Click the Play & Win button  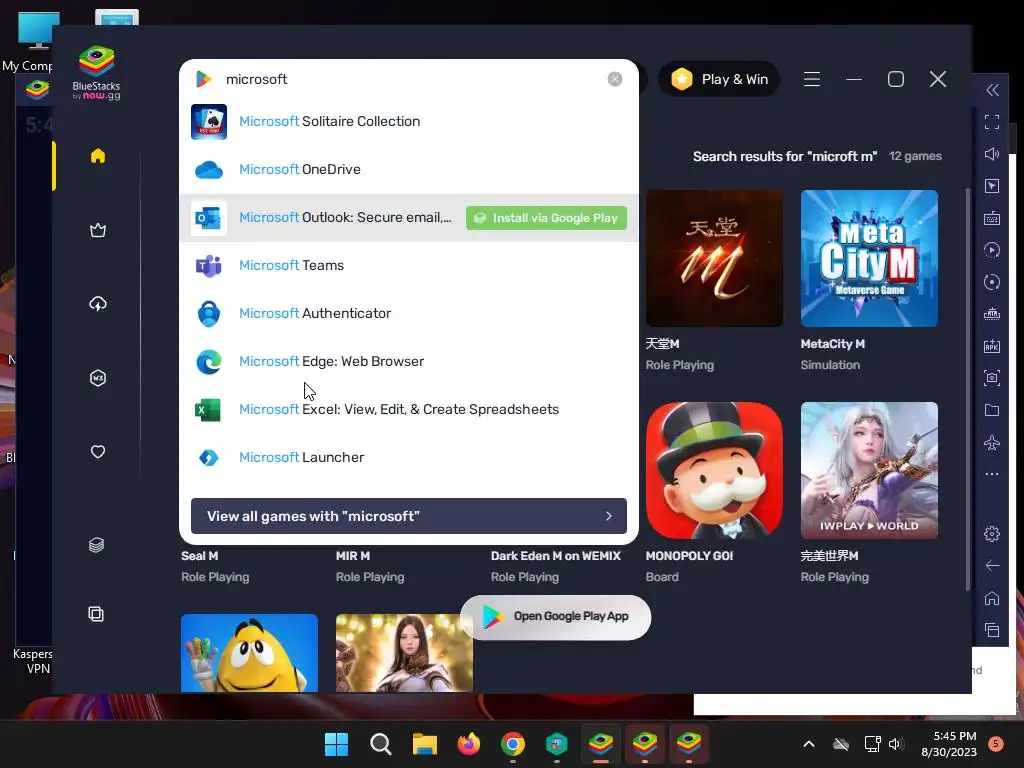[719, 79]
